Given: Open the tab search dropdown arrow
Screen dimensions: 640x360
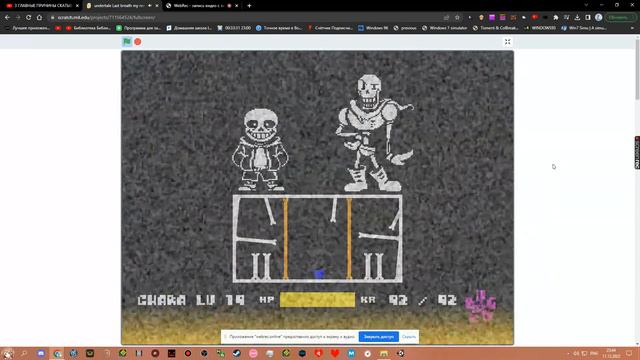Looking at the screenshot, I should click(586, 5).
